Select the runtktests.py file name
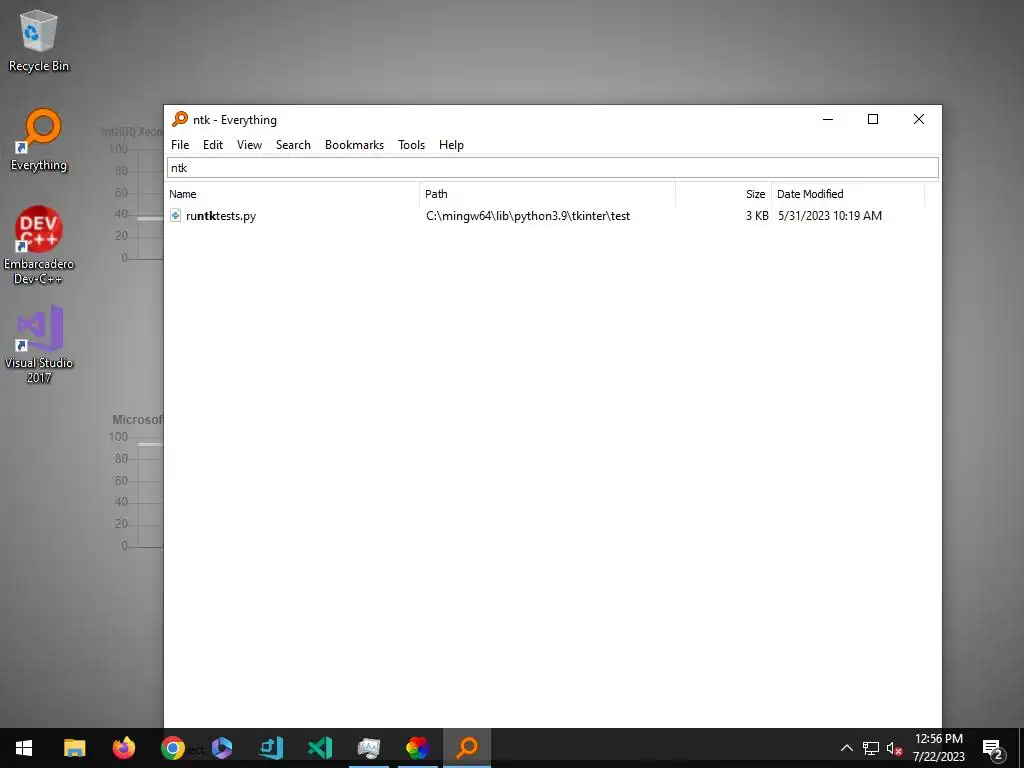The height and width of the screenshot is (768, 1024). [x=221, y=216]
